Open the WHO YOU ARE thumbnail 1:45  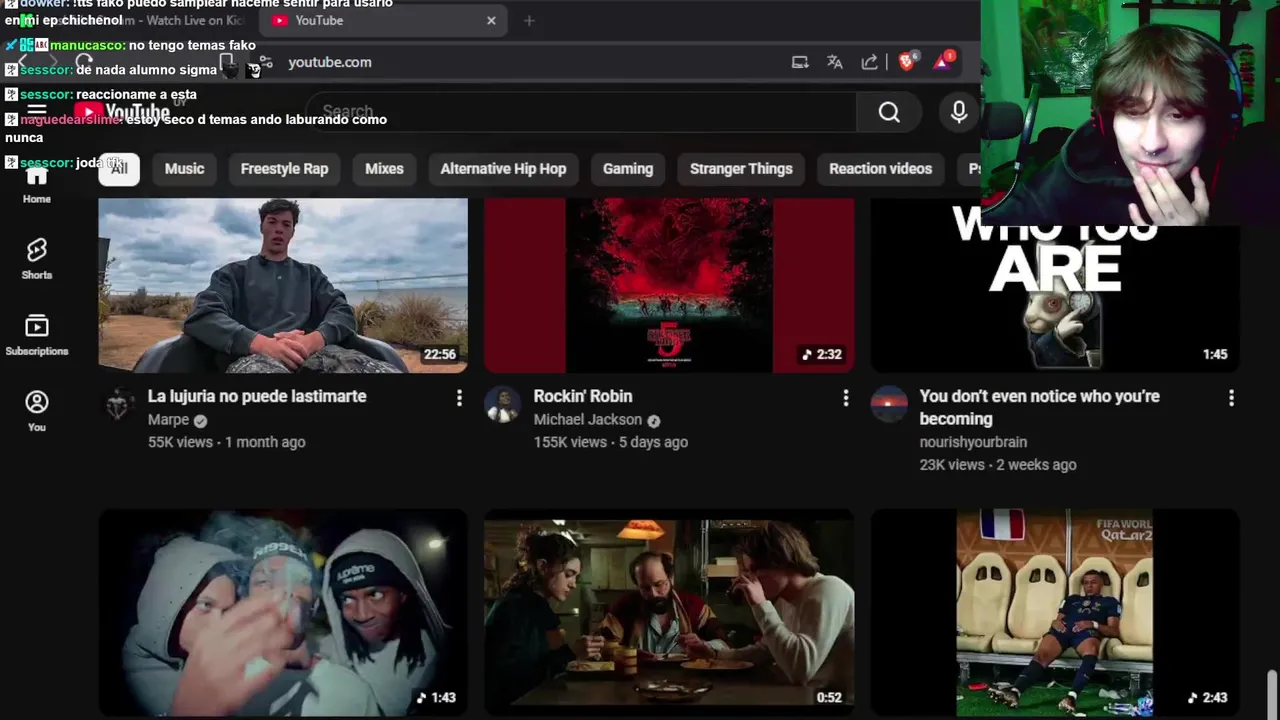tap(1055, 300)
